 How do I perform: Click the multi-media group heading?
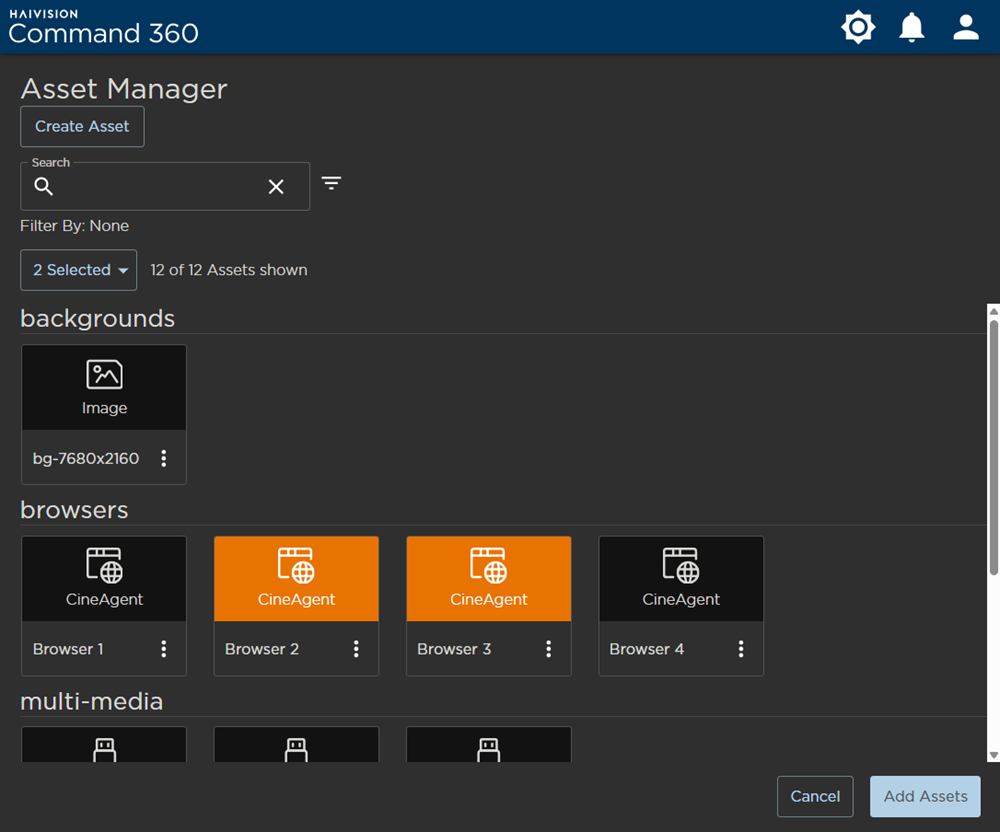[x=92, y=701]
